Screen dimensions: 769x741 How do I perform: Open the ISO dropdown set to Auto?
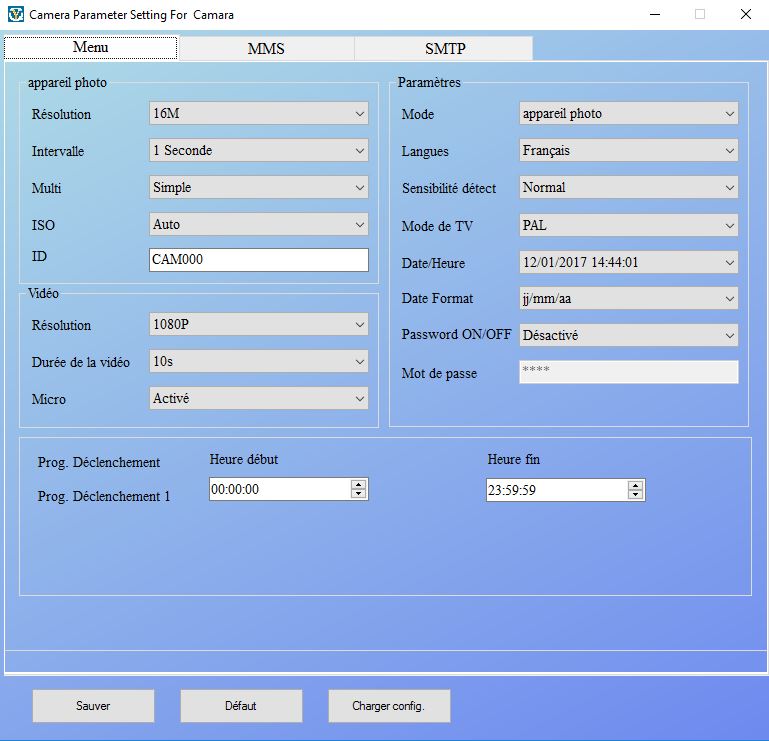[x=258, y=225]
